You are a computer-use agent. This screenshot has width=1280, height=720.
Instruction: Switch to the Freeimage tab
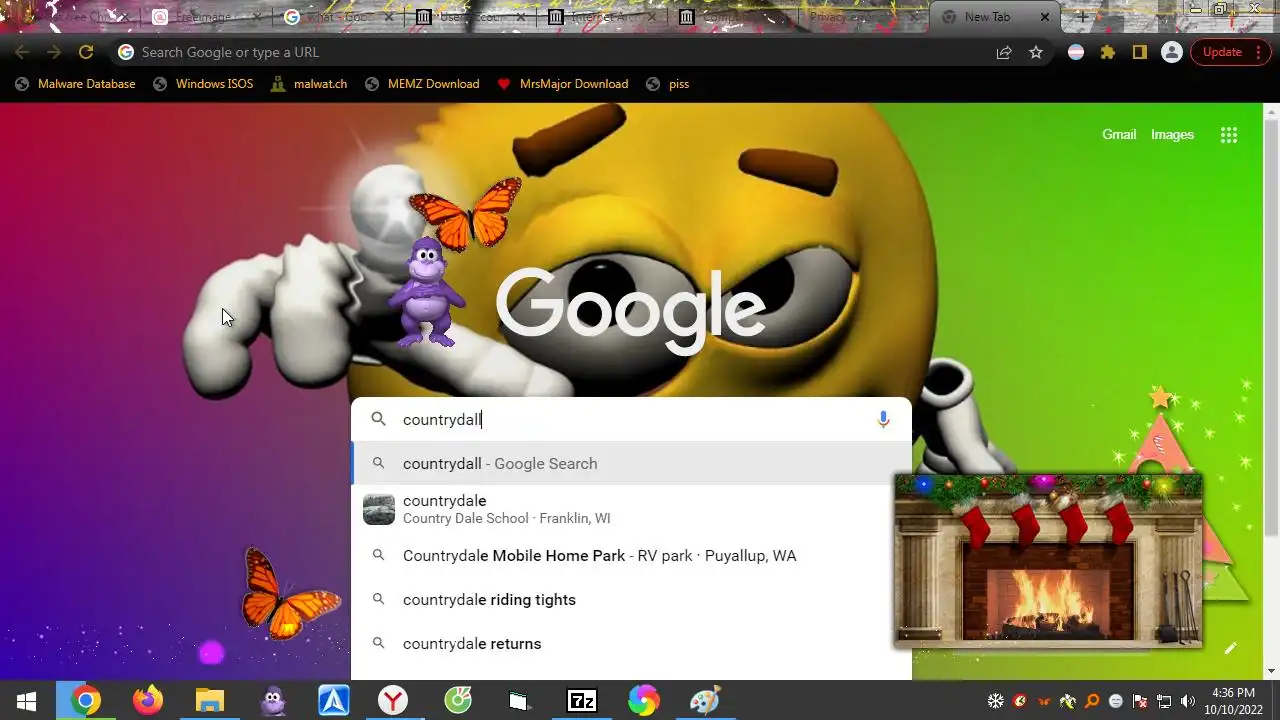(205, 17)
